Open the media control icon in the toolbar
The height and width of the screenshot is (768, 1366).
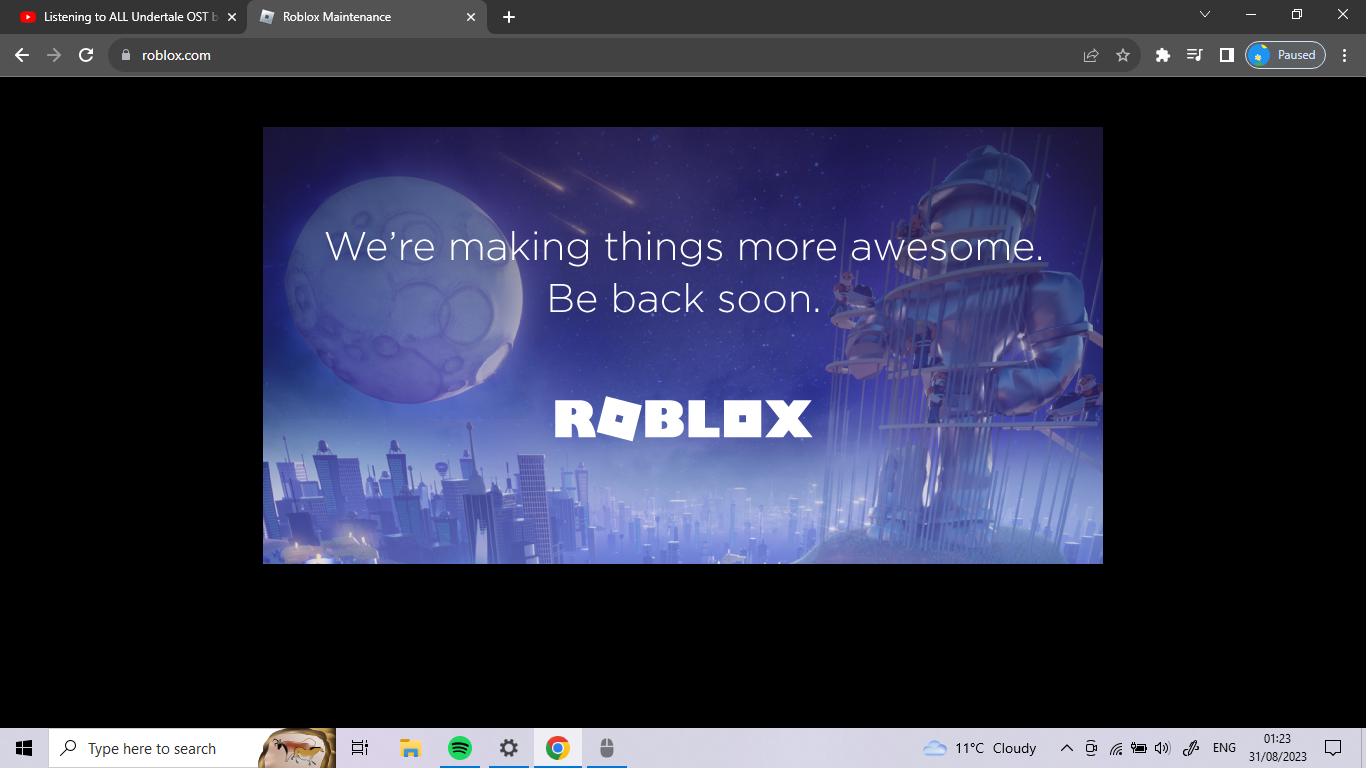coord(1194,55)
